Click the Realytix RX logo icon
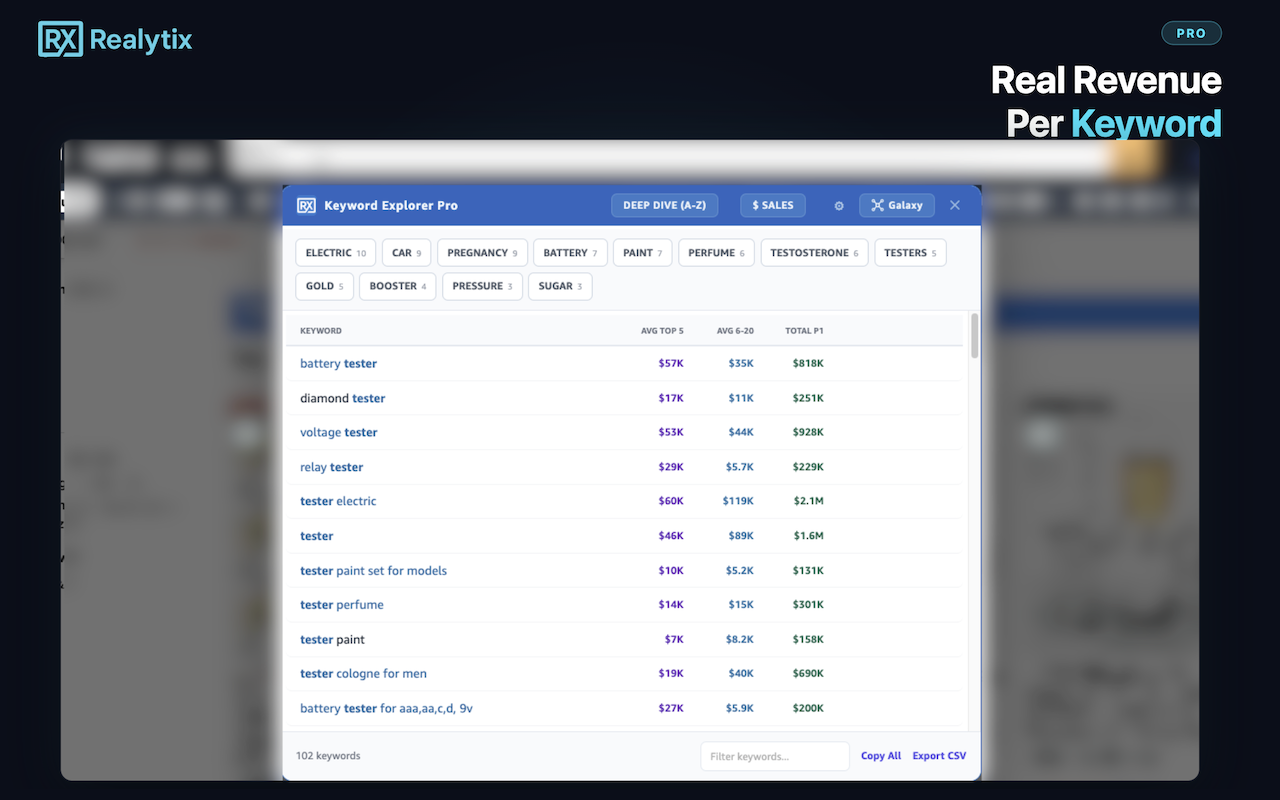The height and width of the screenshot is (800, 1280). pos(60,39)
